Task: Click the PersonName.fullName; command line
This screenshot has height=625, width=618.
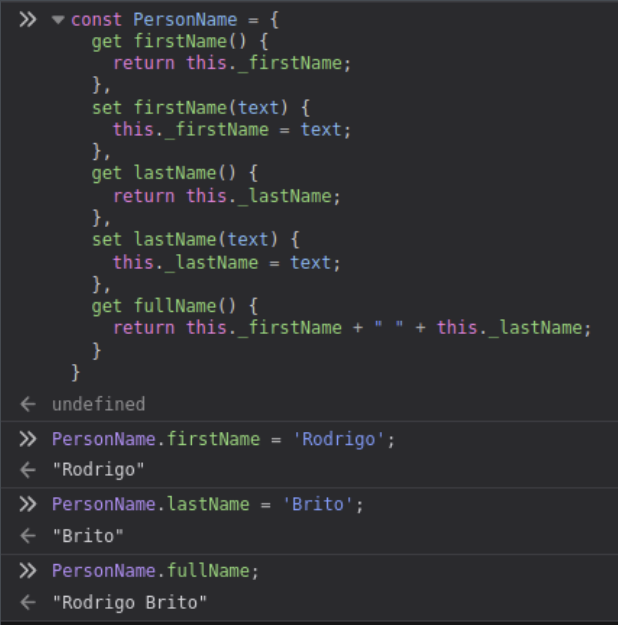Action: pyautogui.click(x=155, y=571)
